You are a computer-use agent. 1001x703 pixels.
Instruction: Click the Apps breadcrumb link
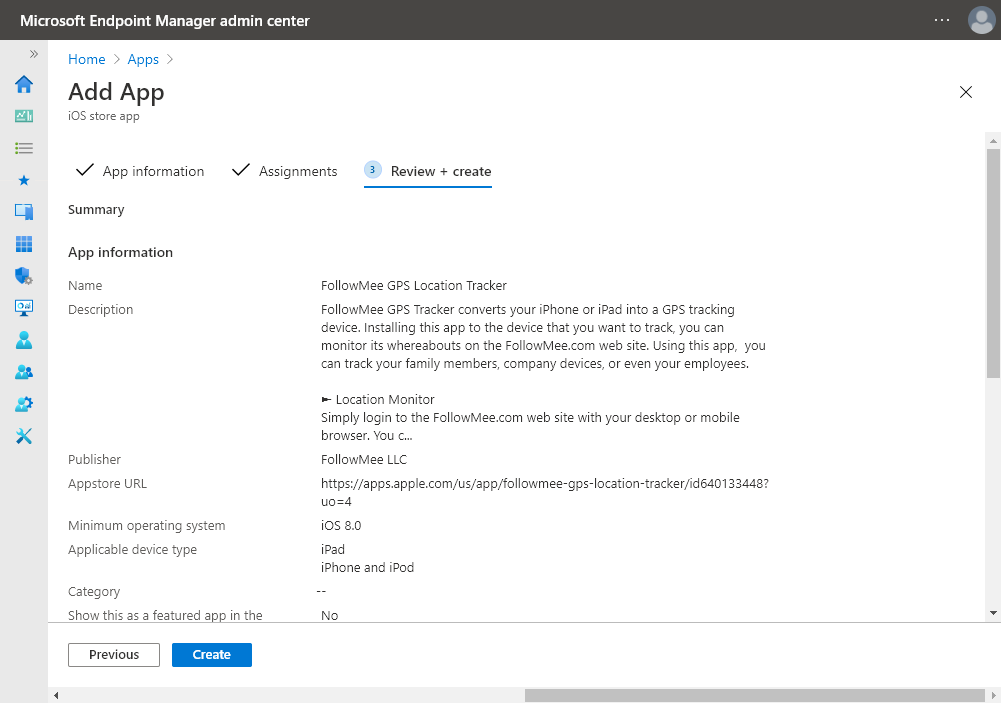(x=143, y=59)
